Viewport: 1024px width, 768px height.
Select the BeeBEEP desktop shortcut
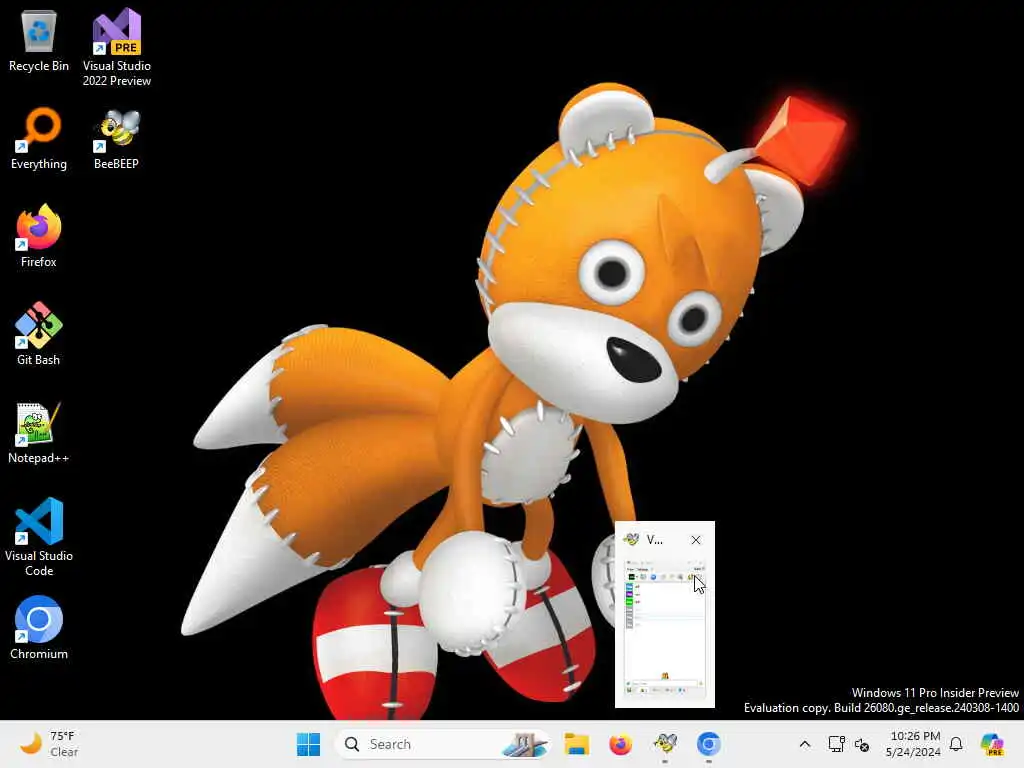coord(116,138)
